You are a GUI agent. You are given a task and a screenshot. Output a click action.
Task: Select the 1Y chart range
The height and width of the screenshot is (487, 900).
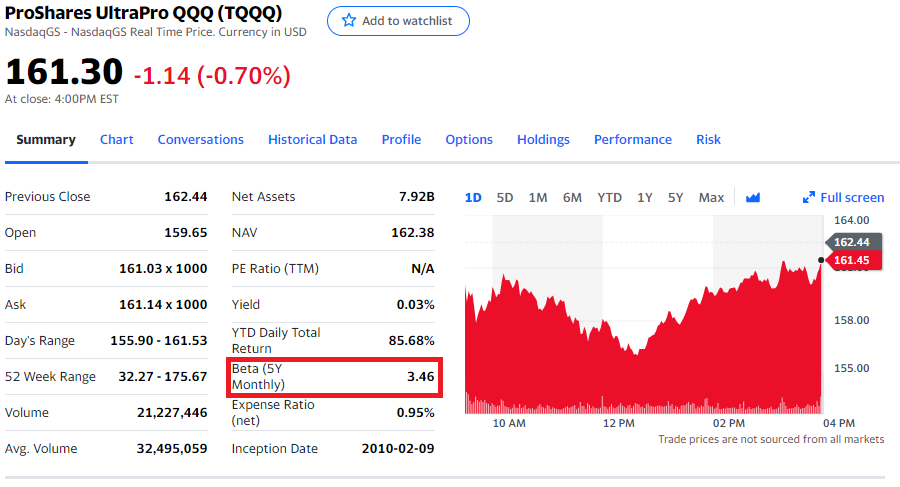(x=645, y=198)
